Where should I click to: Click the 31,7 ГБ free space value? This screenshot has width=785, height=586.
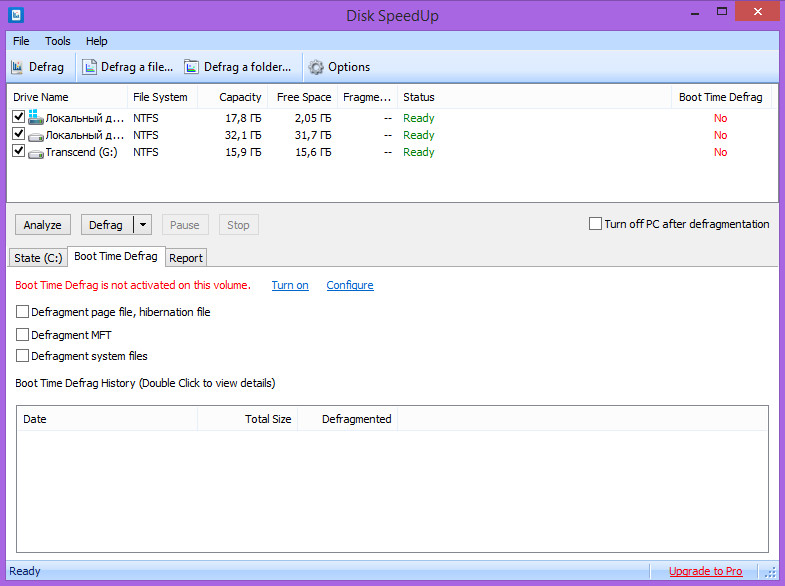(313, 135)
